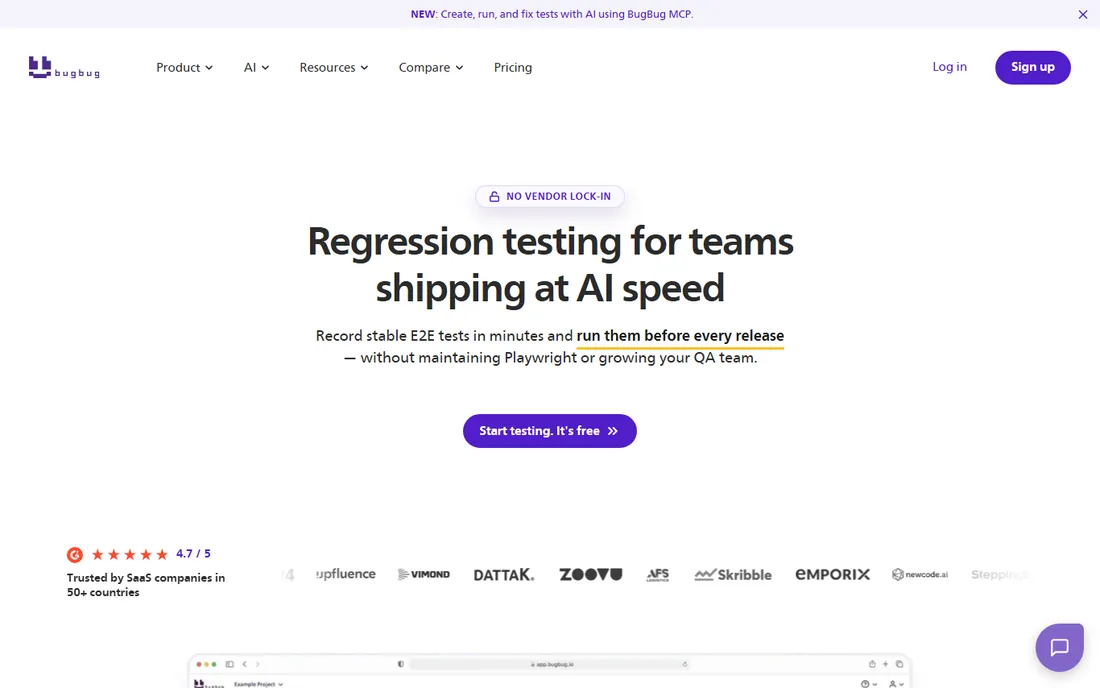Click the Log in link
Image resolution: width=1100 pixels, height=688 pixels.
click(949, 67)
